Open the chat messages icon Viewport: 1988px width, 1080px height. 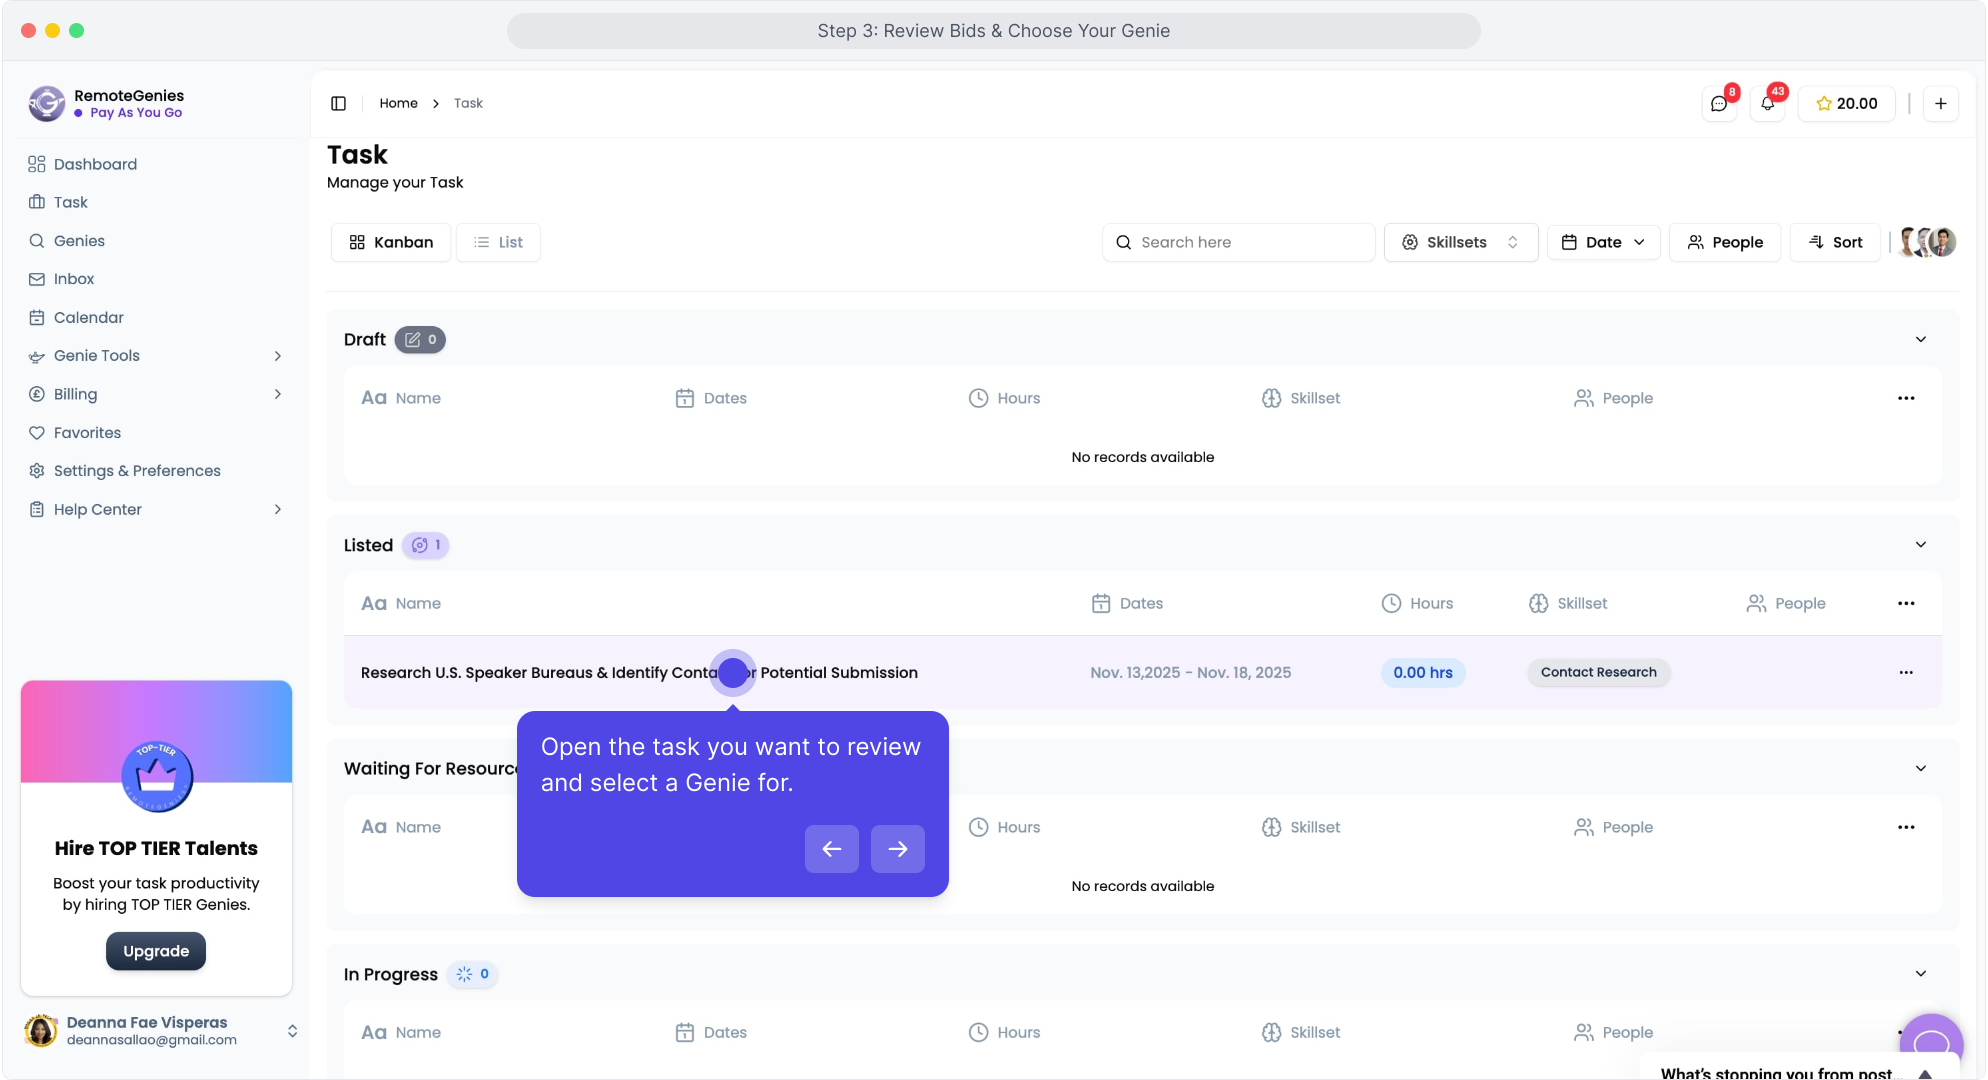[1719, 104]
